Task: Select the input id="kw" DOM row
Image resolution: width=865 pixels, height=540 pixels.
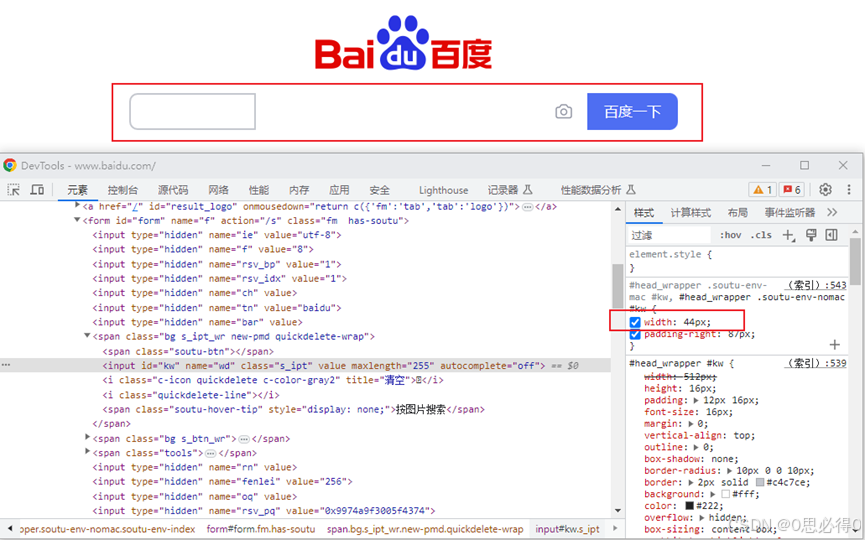Action: (305, 365)
